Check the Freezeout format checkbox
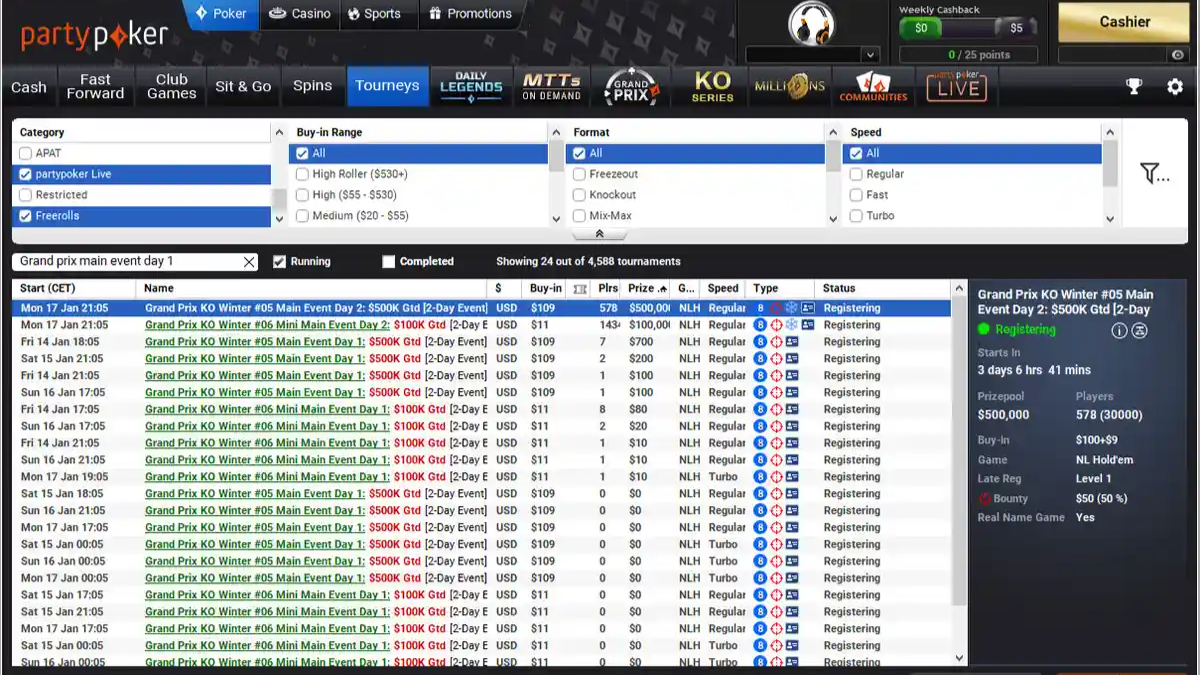Viewport: 1200px width, 675px height. [580, 174]
